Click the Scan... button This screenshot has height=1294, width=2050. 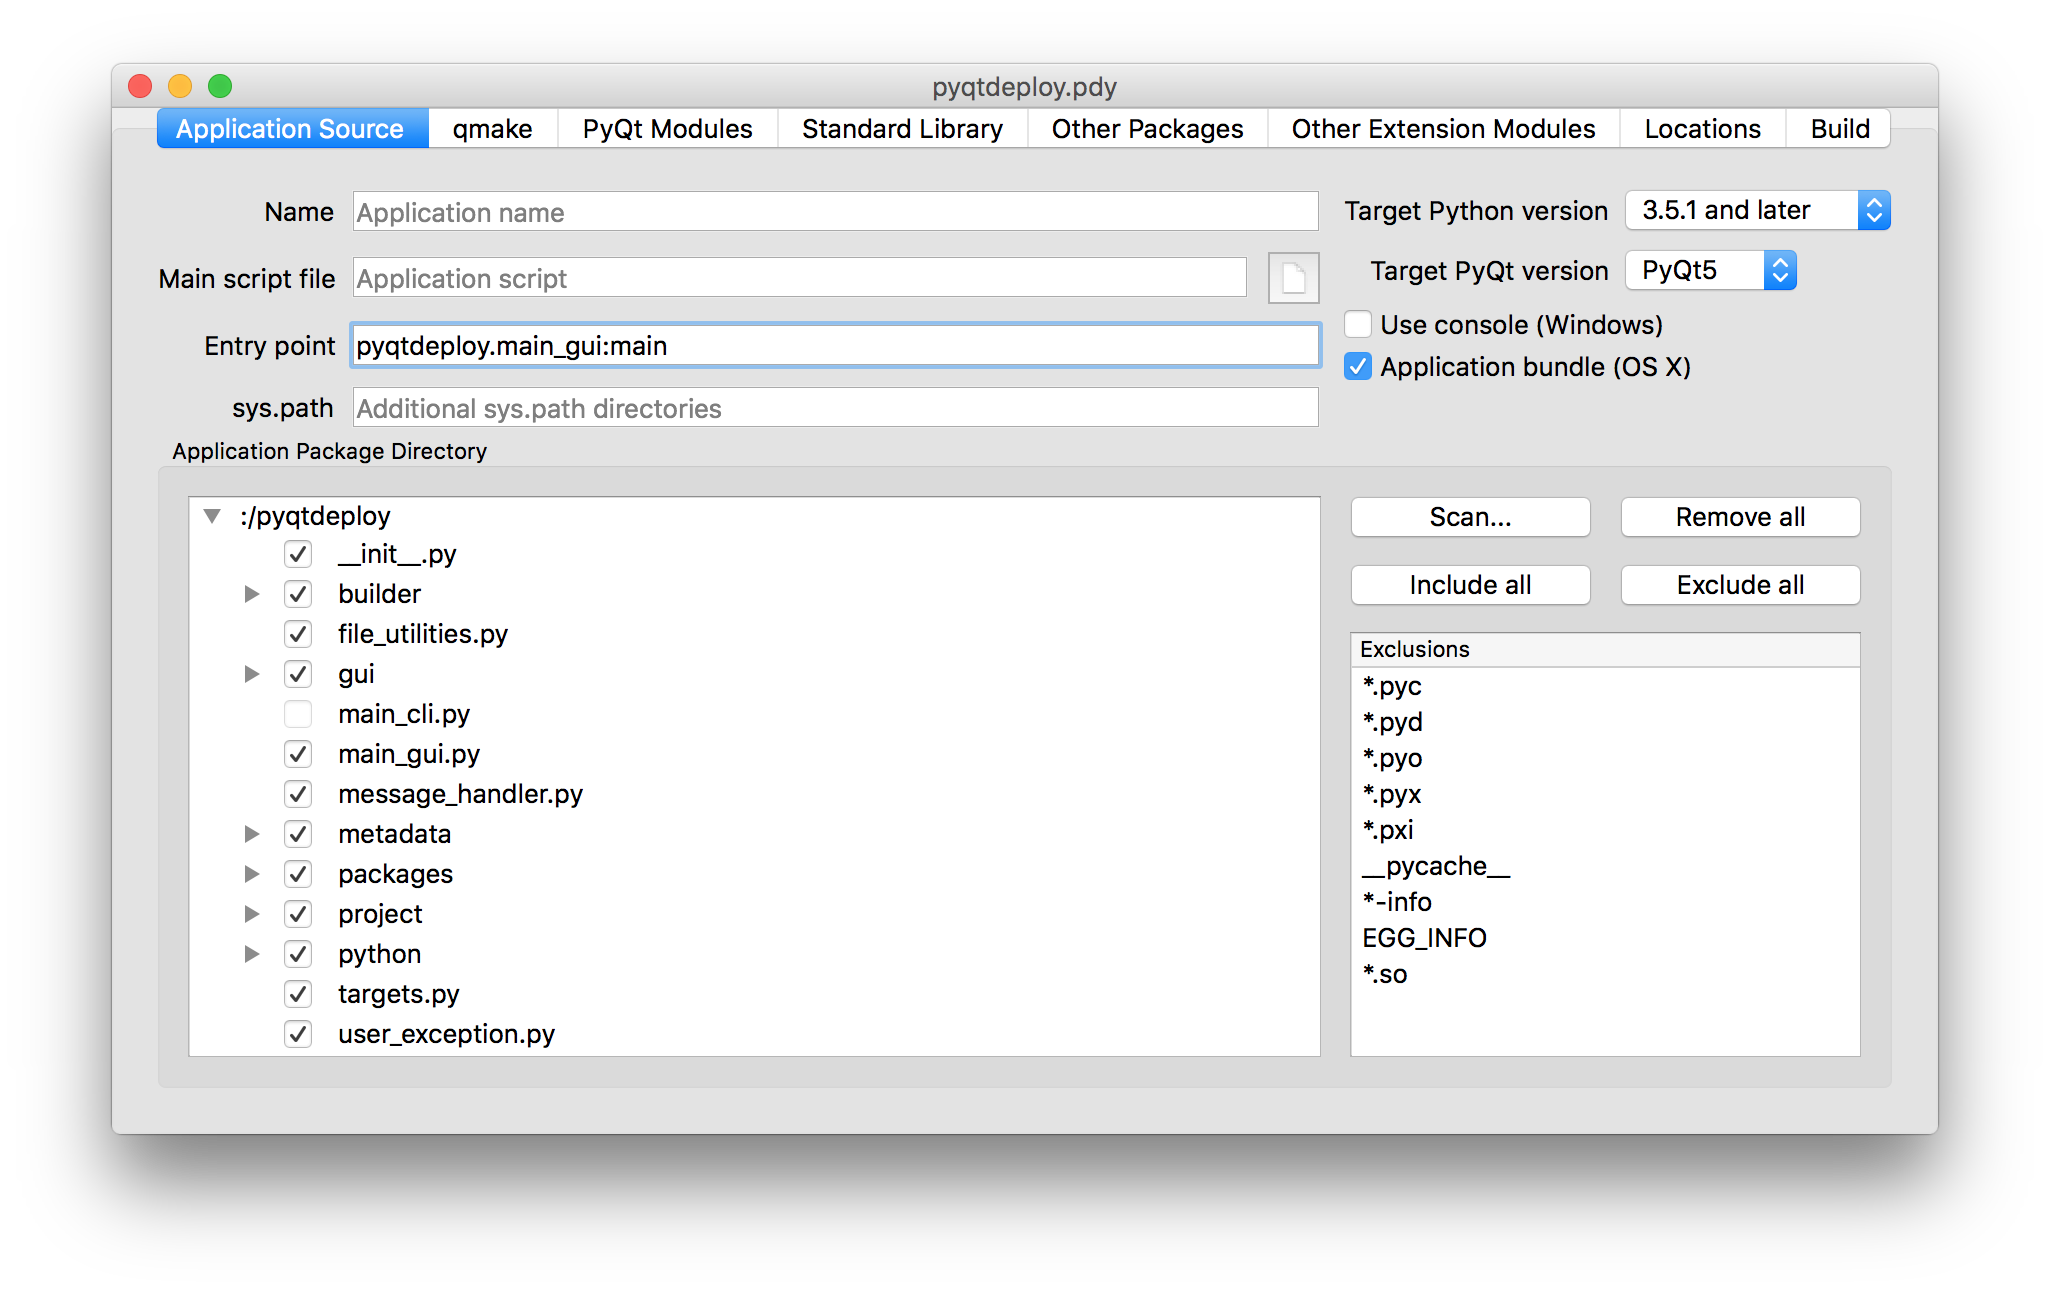[1470, 517]
